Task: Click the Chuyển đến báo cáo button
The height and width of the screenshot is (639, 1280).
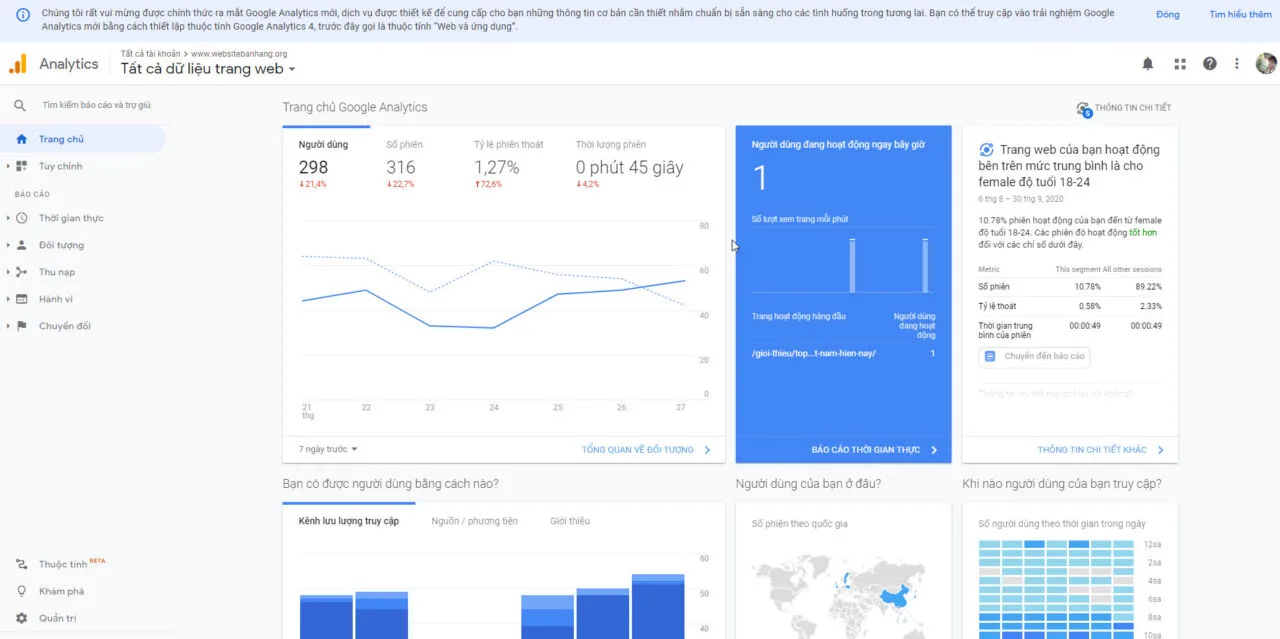Action: tap(1034, 356)
